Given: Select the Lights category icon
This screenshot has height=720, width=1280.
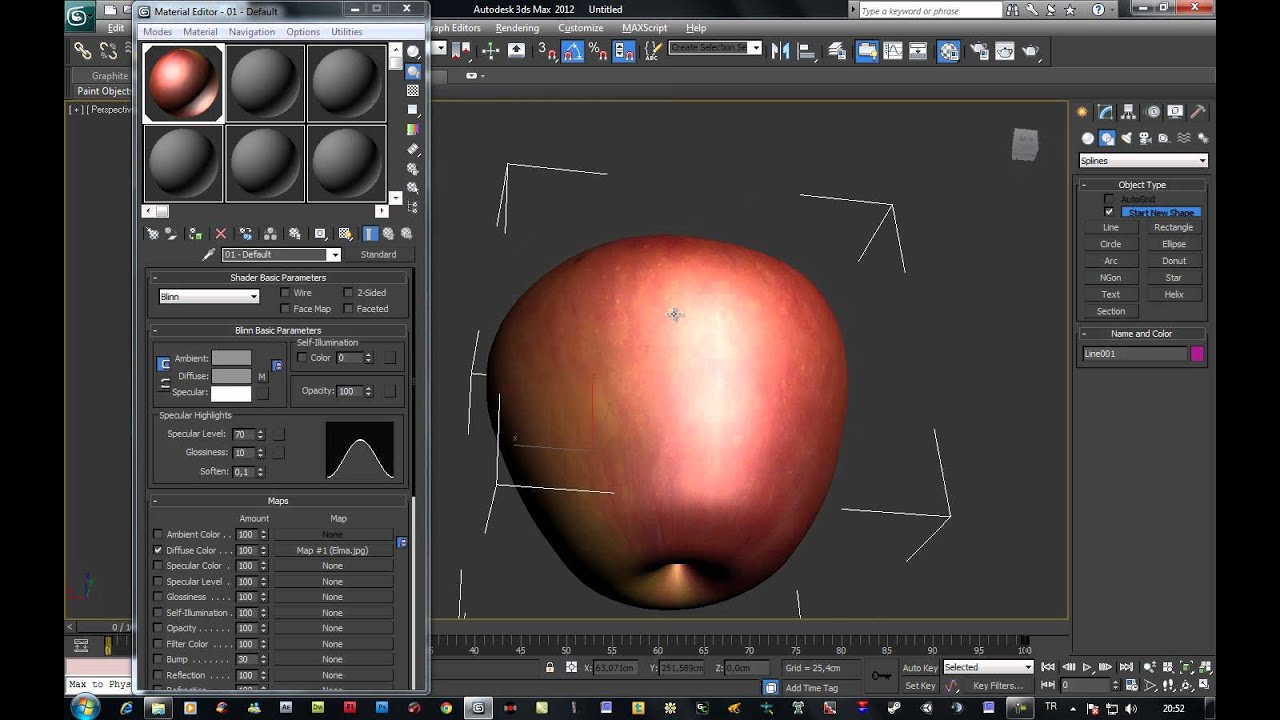Looking at the screenshot, I should coord(1127,138).
